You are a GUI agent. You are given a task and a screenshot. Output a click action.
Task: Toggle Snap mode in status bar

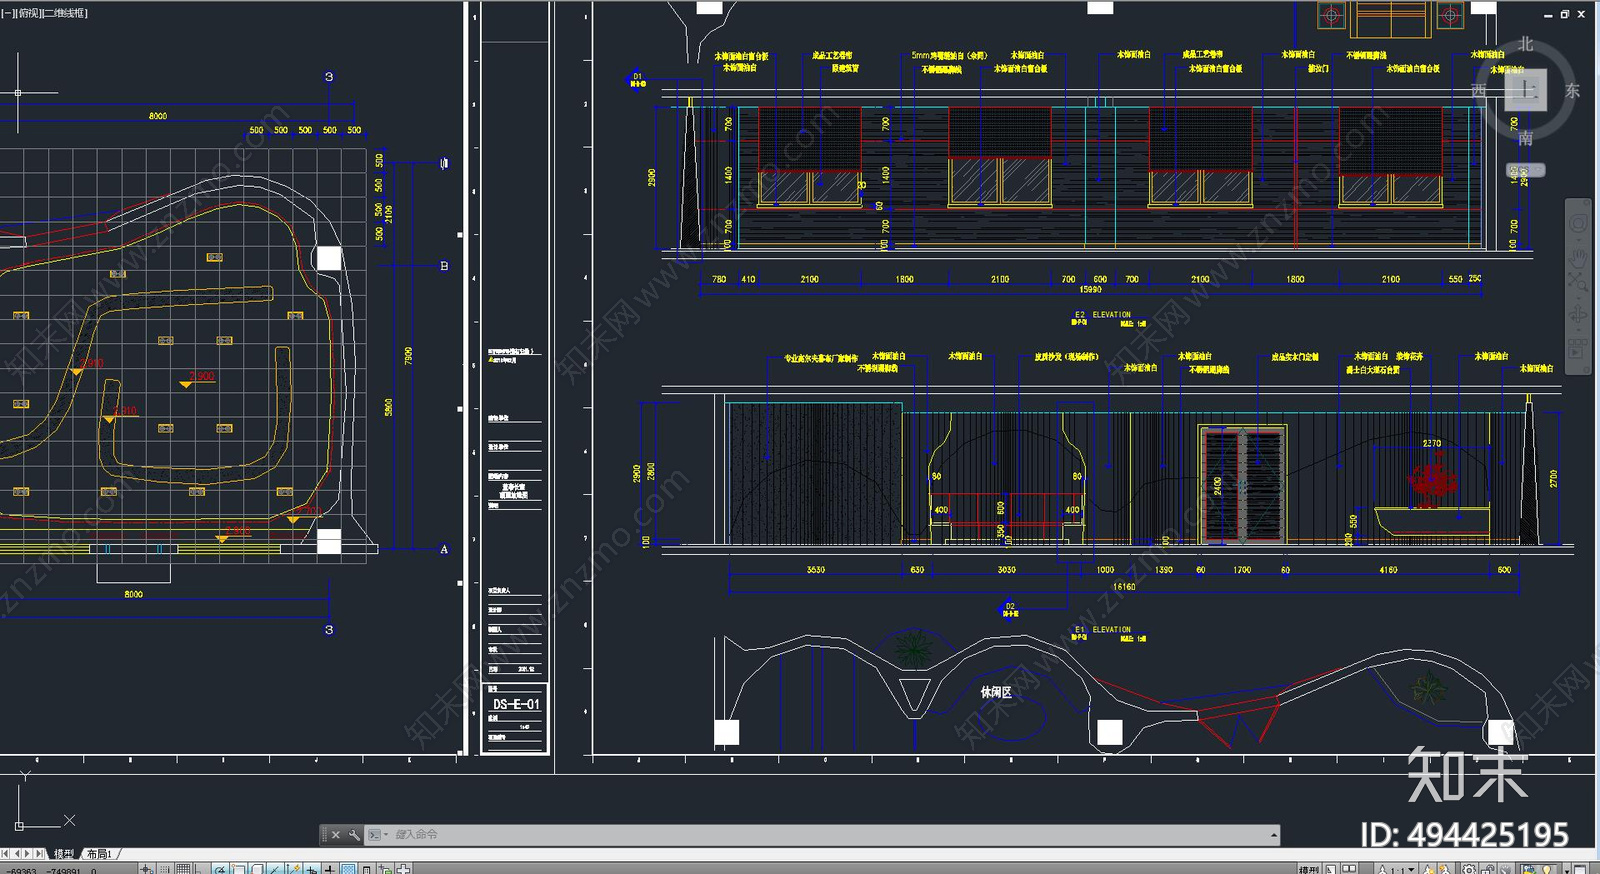pos(164,868)
